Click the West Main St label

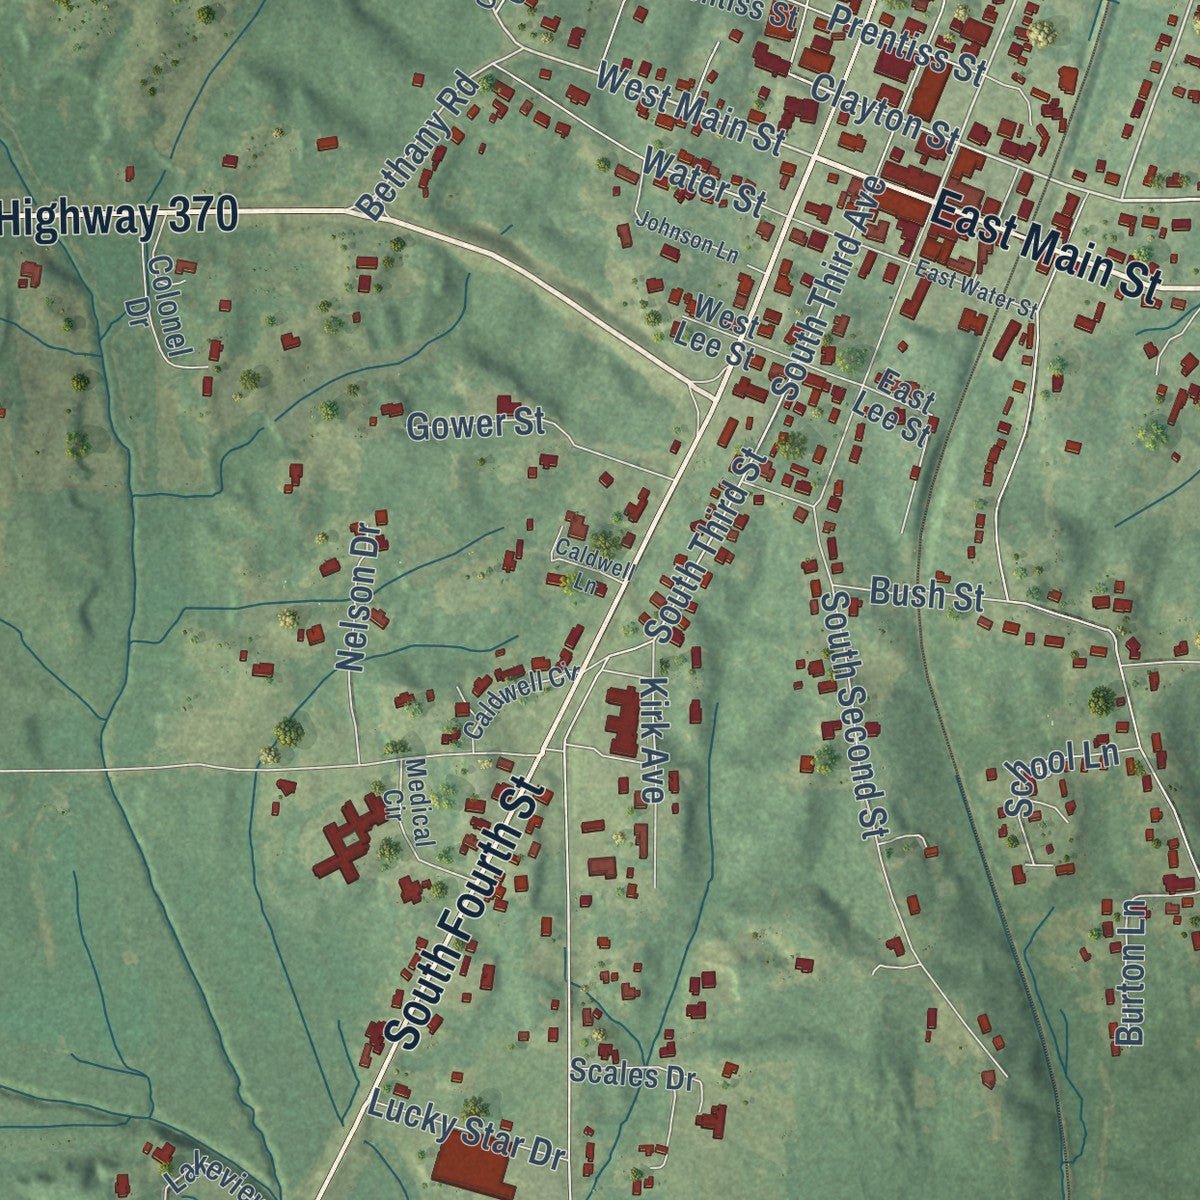[x=691, y=107]
